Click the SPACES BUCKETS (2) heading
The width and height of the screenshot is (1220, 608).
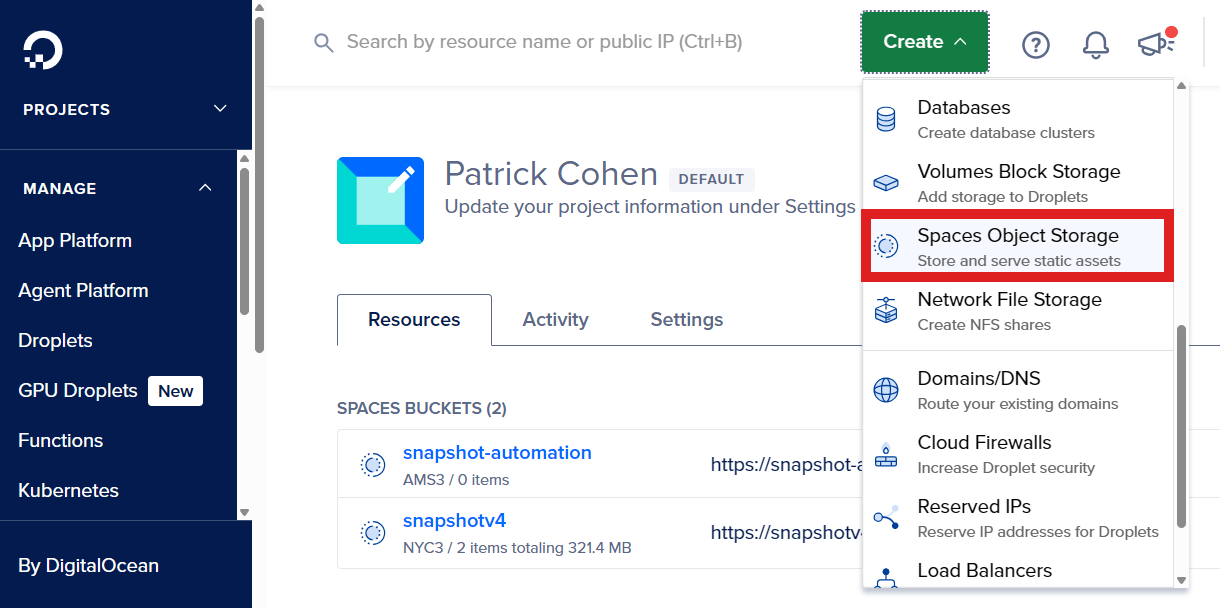click(422, 409)
